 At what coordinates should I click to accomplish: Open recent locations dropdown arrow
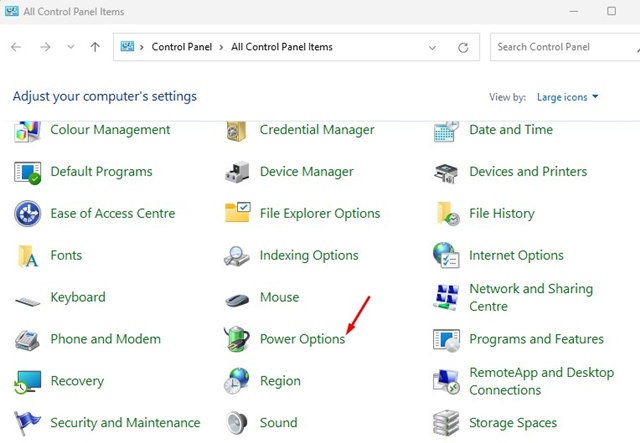coord(71,47)
